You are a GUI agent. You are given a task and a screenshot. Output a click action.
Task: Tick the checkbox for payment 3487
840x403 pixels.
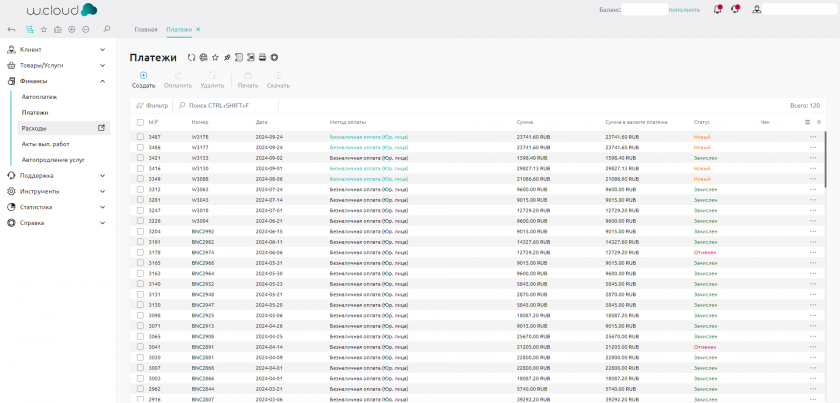(140, 136)
